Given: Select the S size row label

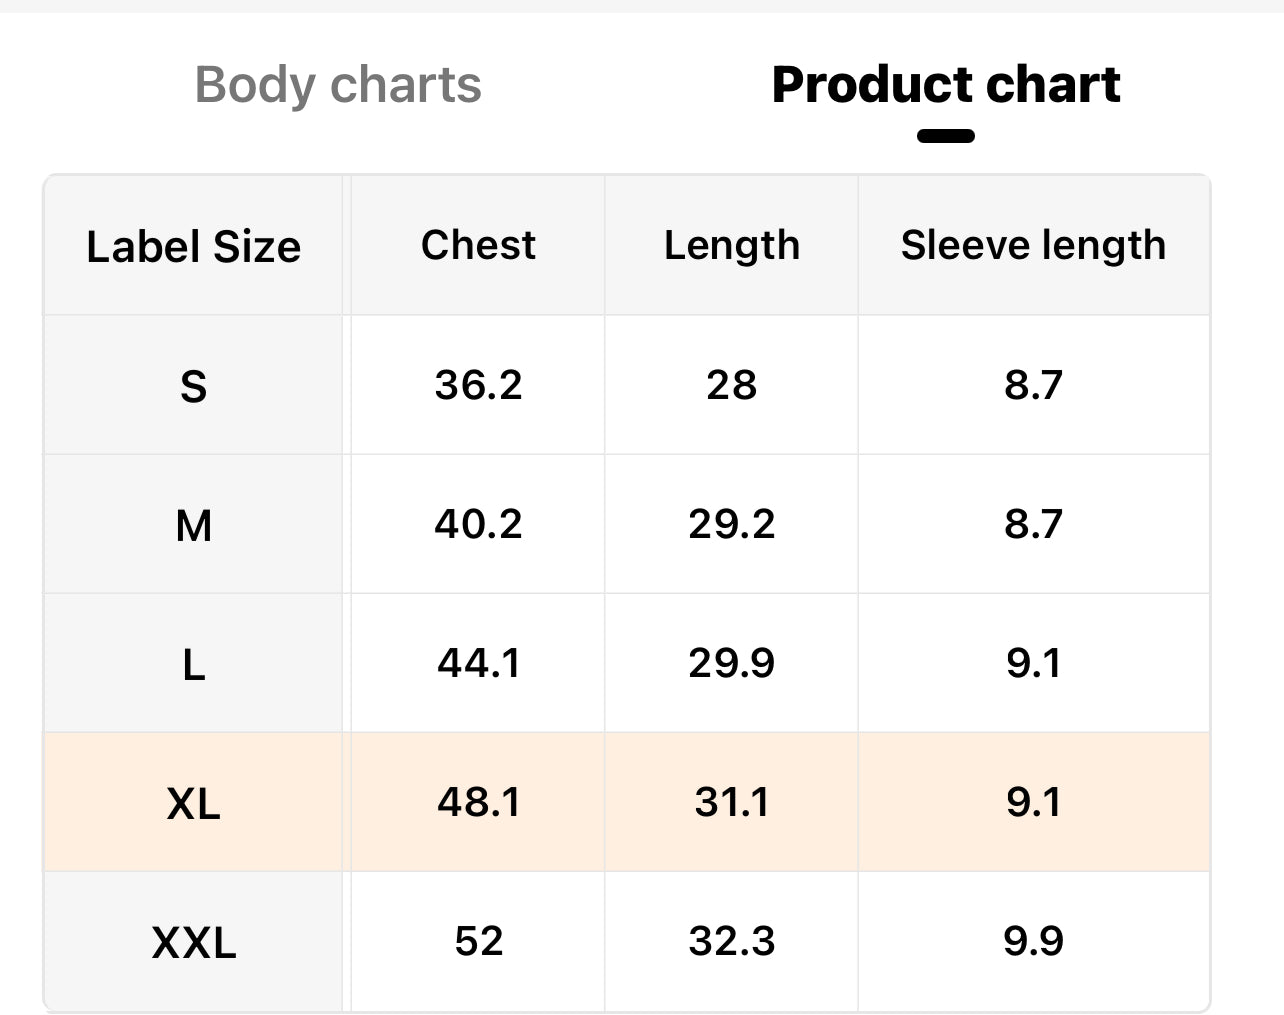Looking at the screenshot, I should pos(193,386).
